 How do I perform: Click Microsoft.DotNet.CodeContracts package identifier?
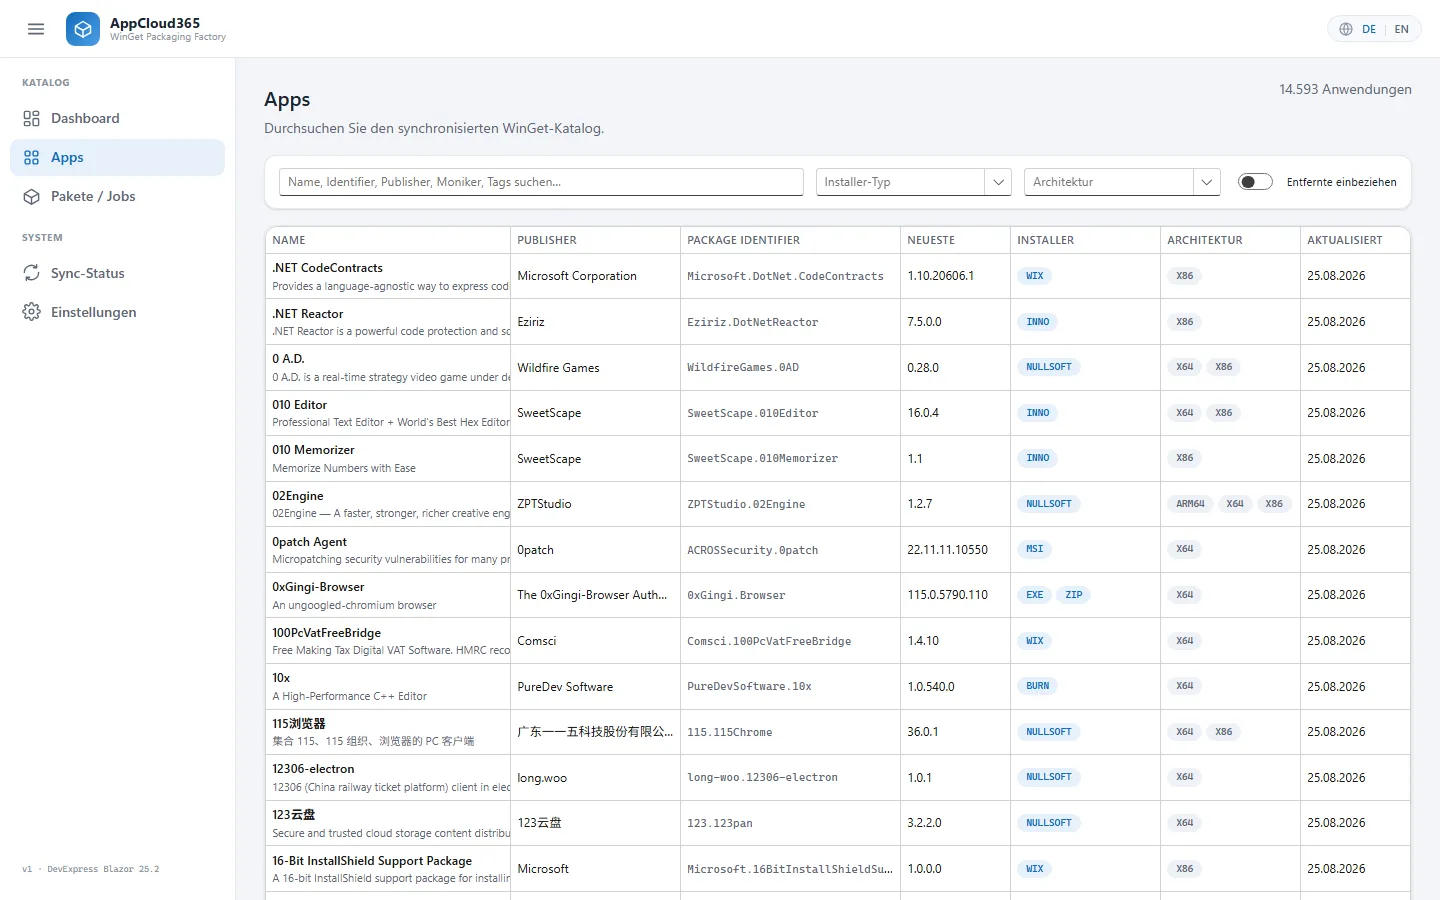[x=785, y=276]
